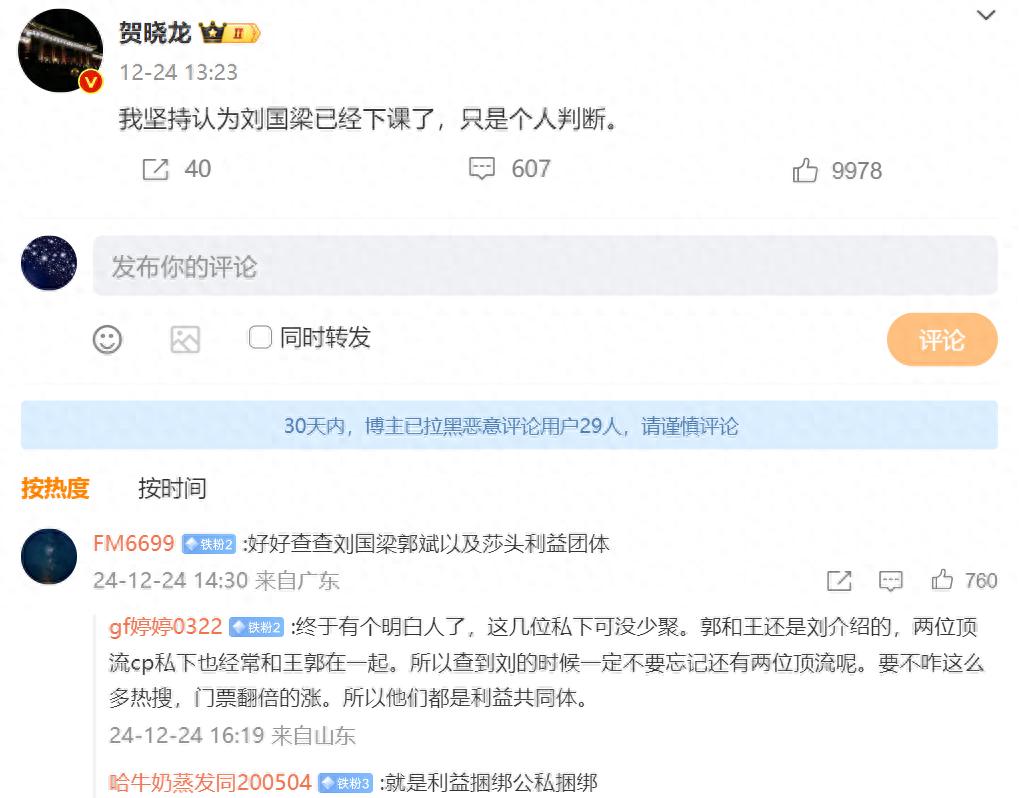The image size is (1019, 798).
Task: Sort comments by 按时间
Action: coord(172,488)
